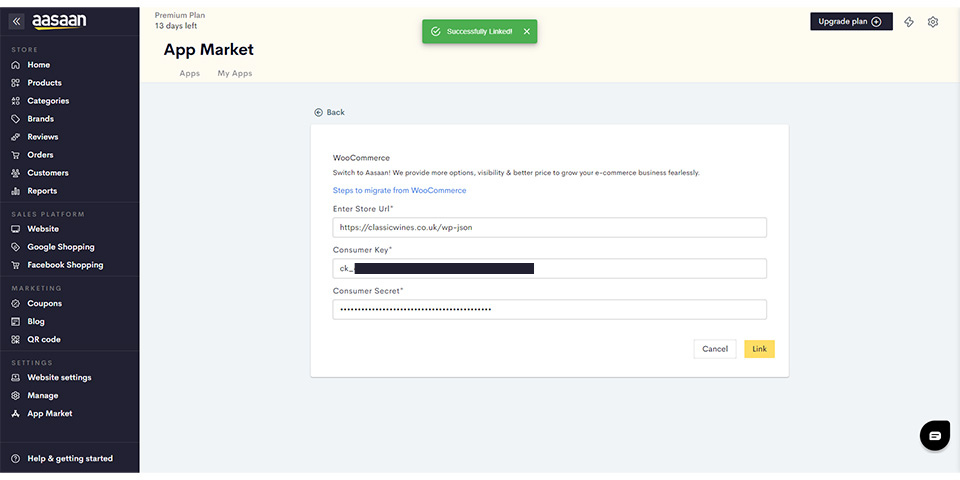Click the Blog document icon
The height and width of the screenshot is (480, 960).
(x=16, y=321)
